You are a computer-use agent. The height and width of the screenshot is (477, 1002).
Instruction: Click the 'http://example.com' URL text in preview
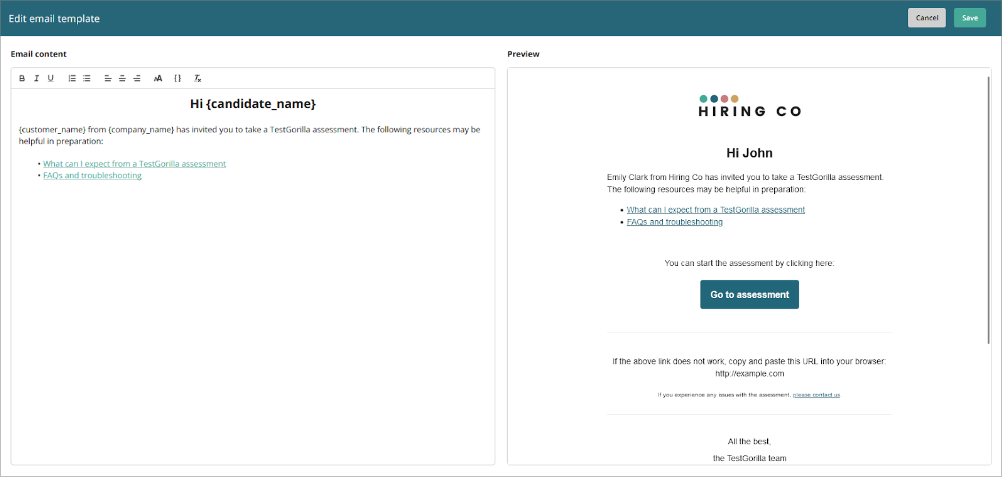tap(750, 373)
